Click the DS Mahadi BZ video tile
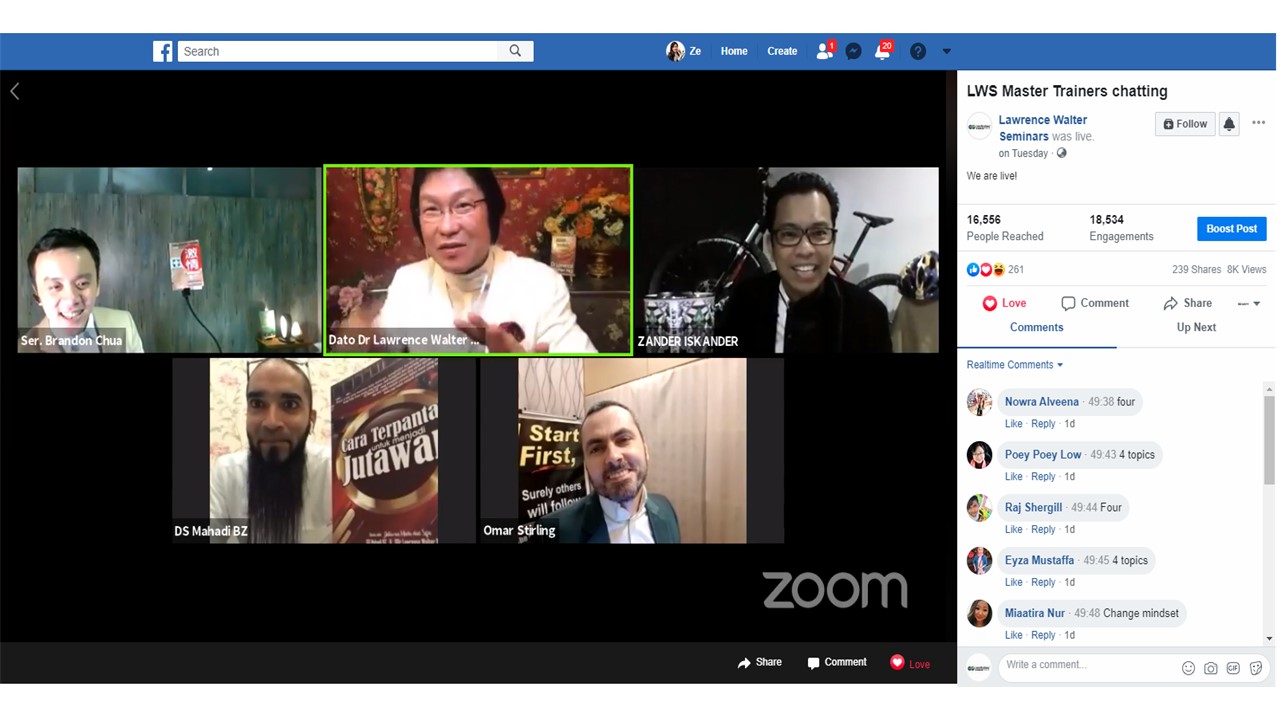The width and height of the screenshot is (1280, 720). (x=323, y=451)
